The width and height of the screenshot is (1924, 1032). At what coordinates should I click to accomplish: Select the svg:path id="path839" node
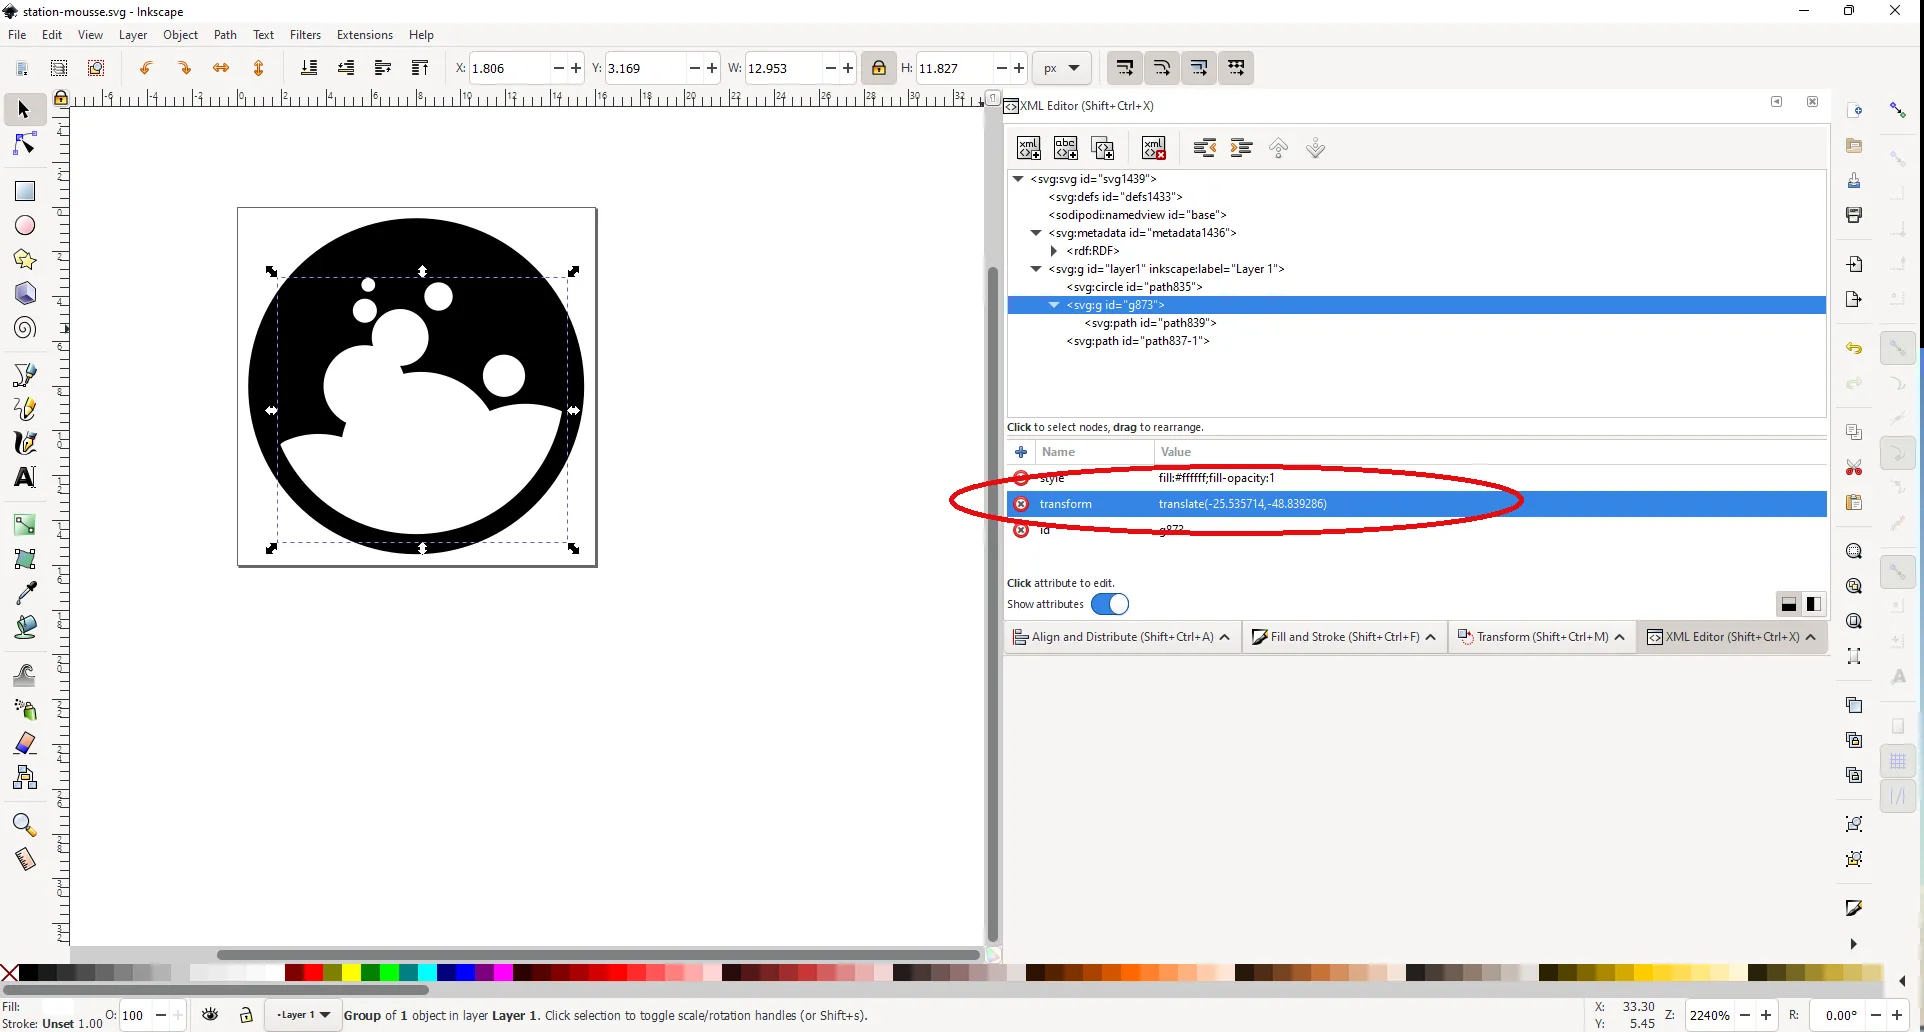(x=1150, y=323)
